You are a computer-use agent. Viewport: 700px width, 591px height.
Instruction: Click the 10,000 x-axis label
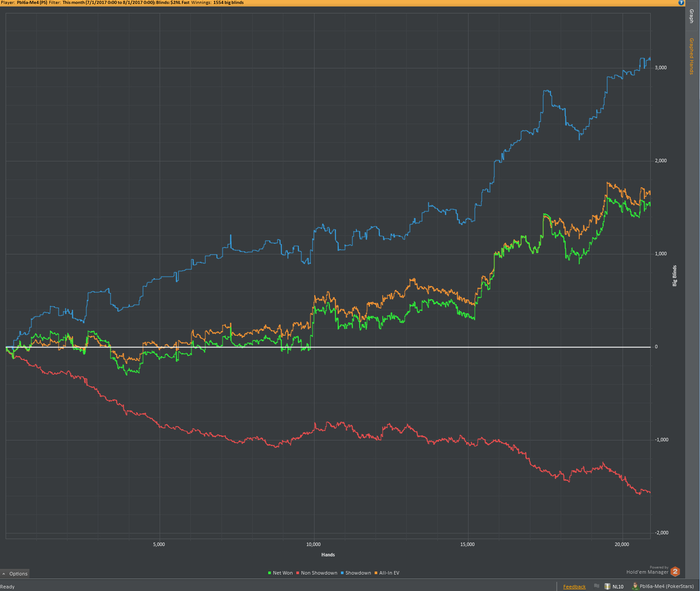[313, 544]
